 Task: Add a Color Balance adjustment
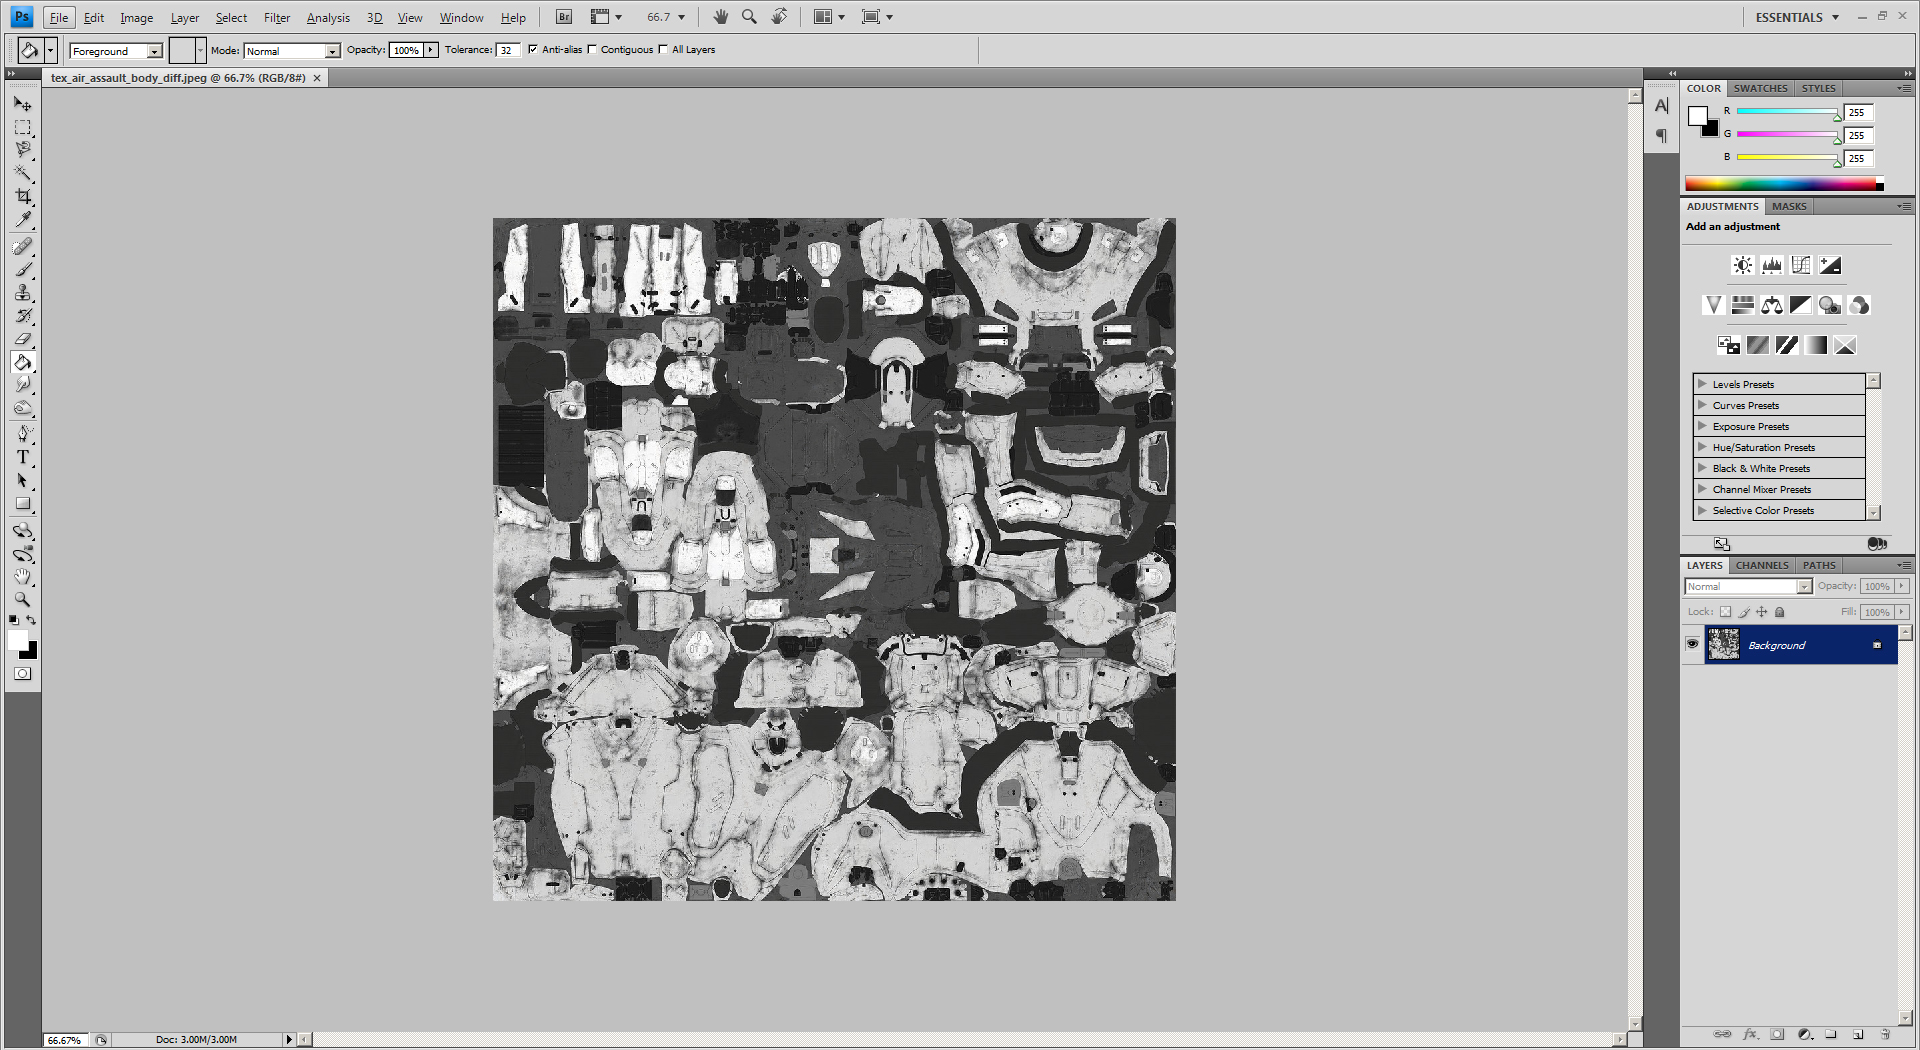pyautogui.click(x=1772, y=305)
